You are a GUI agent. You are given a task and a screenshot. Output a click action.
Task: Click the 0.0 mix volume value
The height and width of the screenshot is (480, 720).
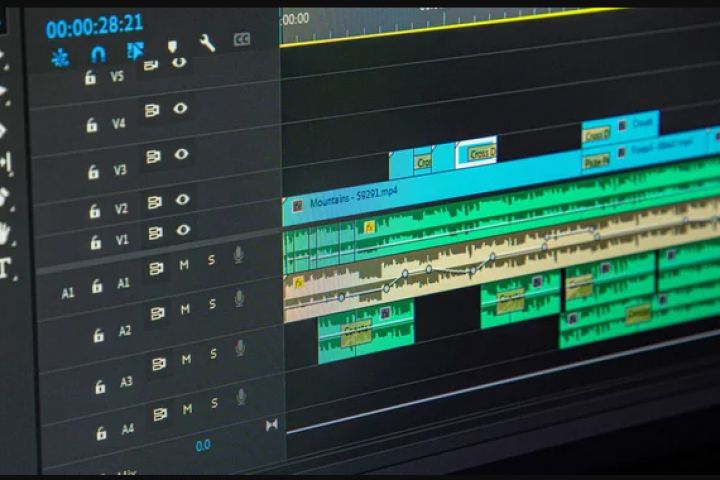(203, 446)
